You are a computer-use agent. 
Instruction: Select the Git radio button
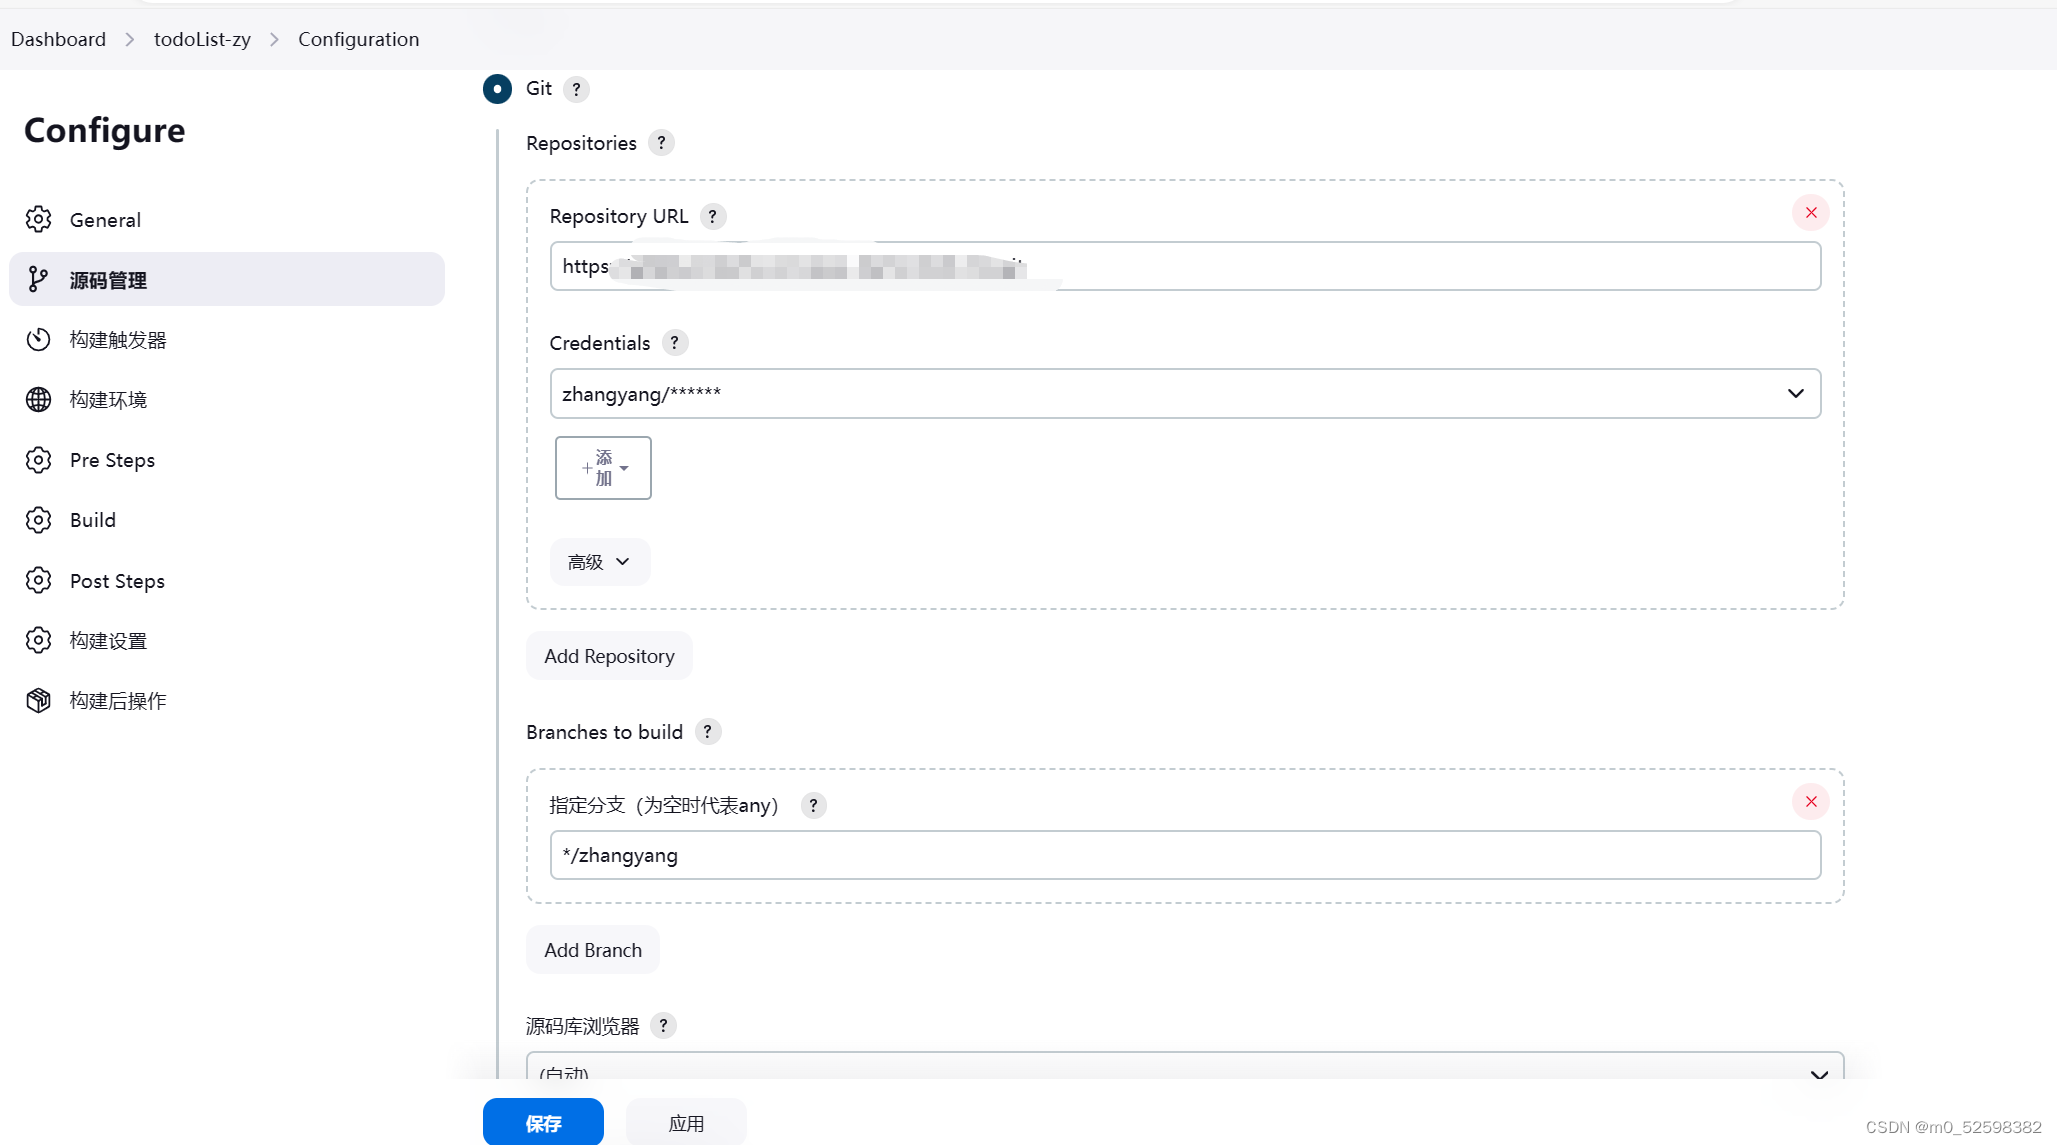tap(497, 89)
